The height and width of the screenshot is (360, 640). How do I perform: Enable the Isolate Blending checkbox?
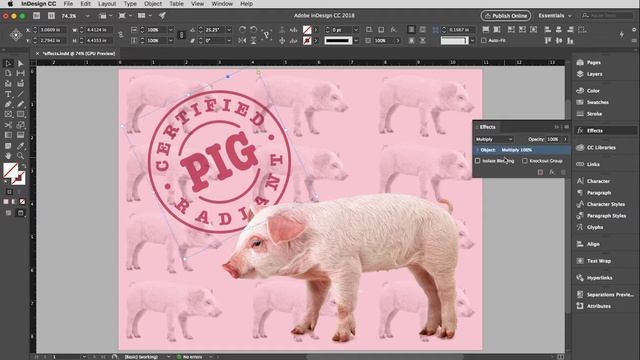(478, 161)
